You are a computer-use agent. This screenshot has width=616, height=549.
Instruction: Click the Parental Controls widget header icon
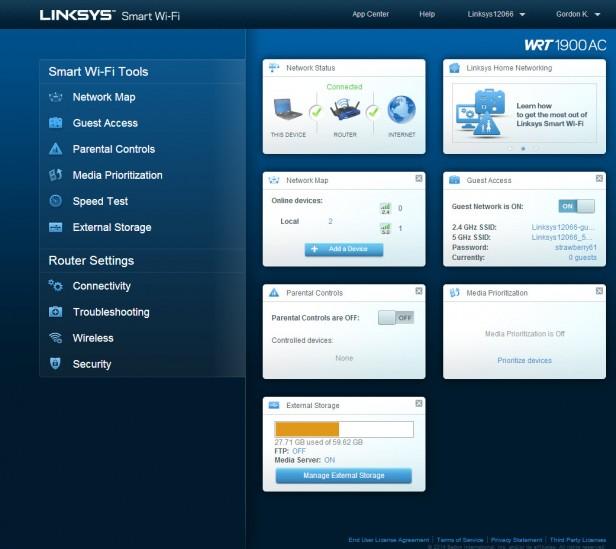point(274,292)
